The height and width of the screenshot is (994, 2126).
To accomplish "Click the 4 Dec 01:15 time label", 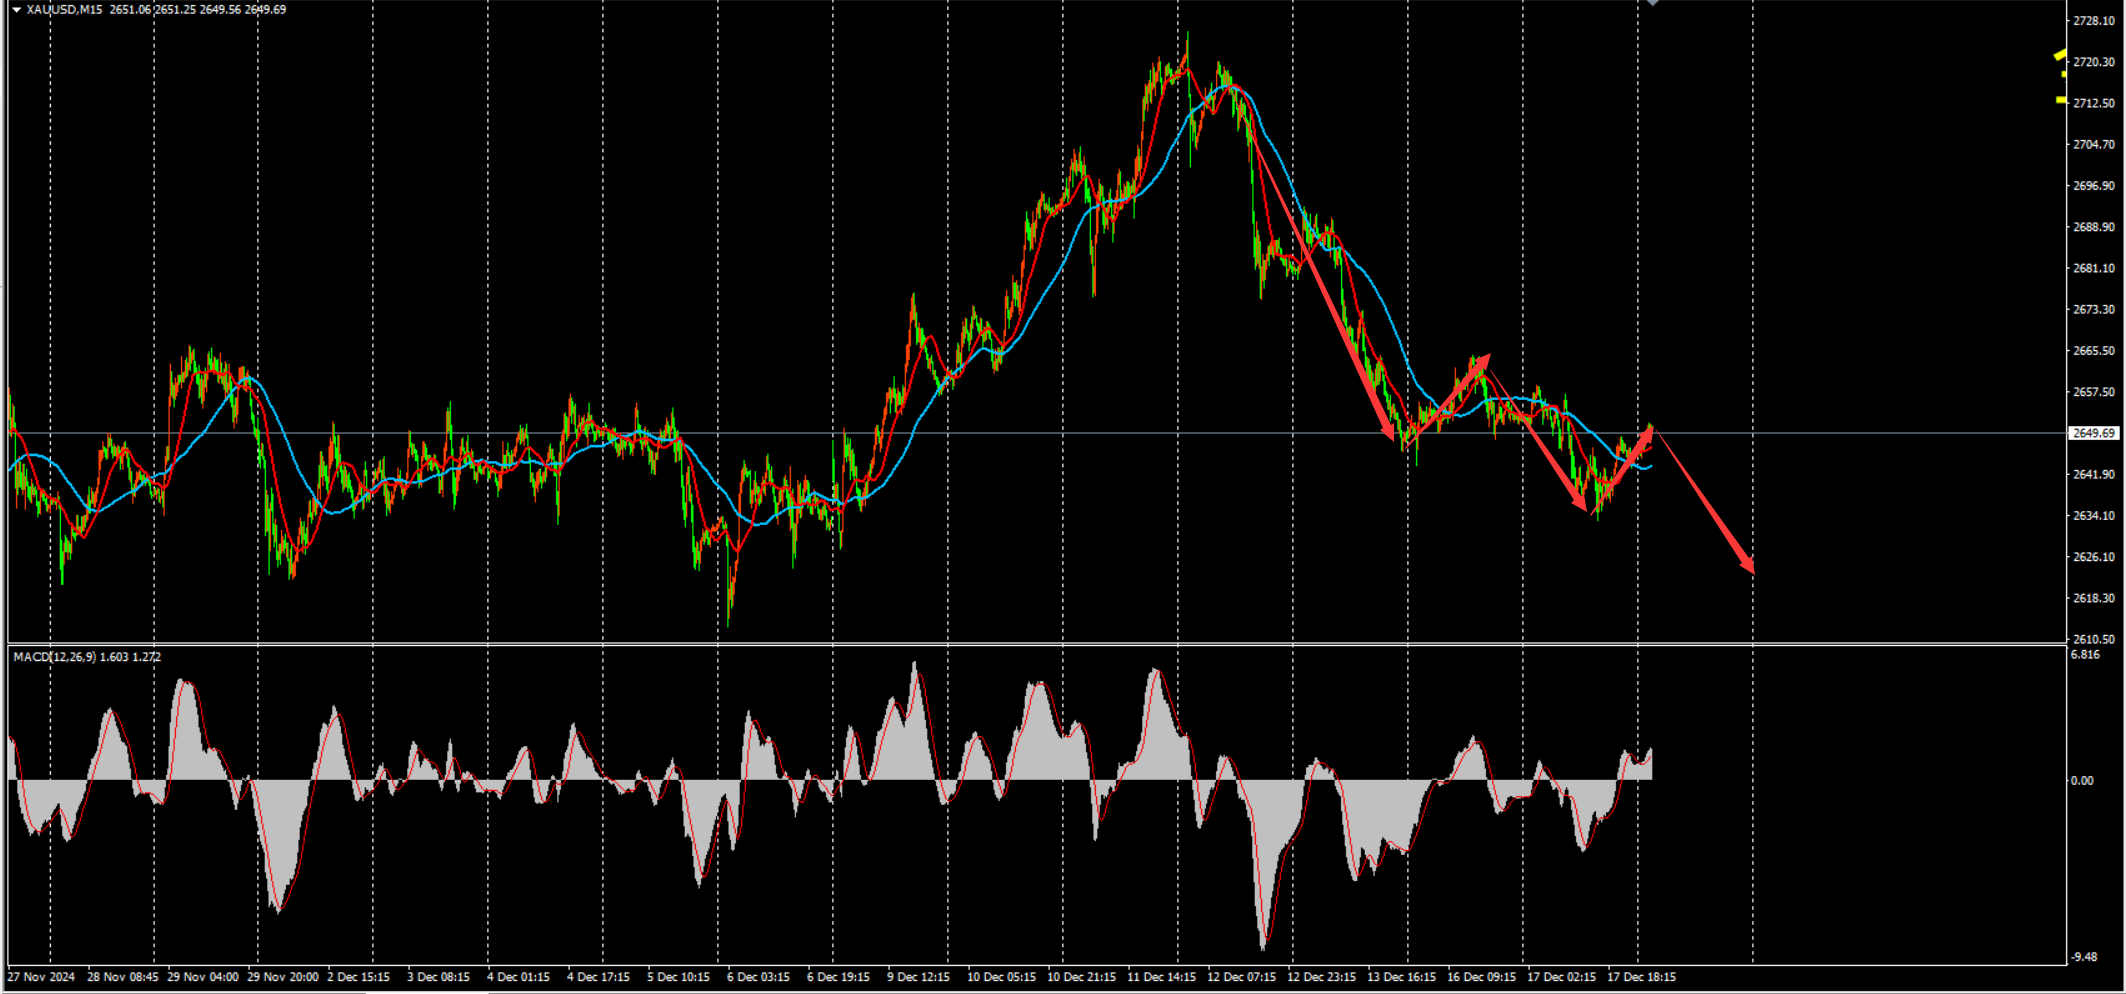I will click(x=519, y=977).
